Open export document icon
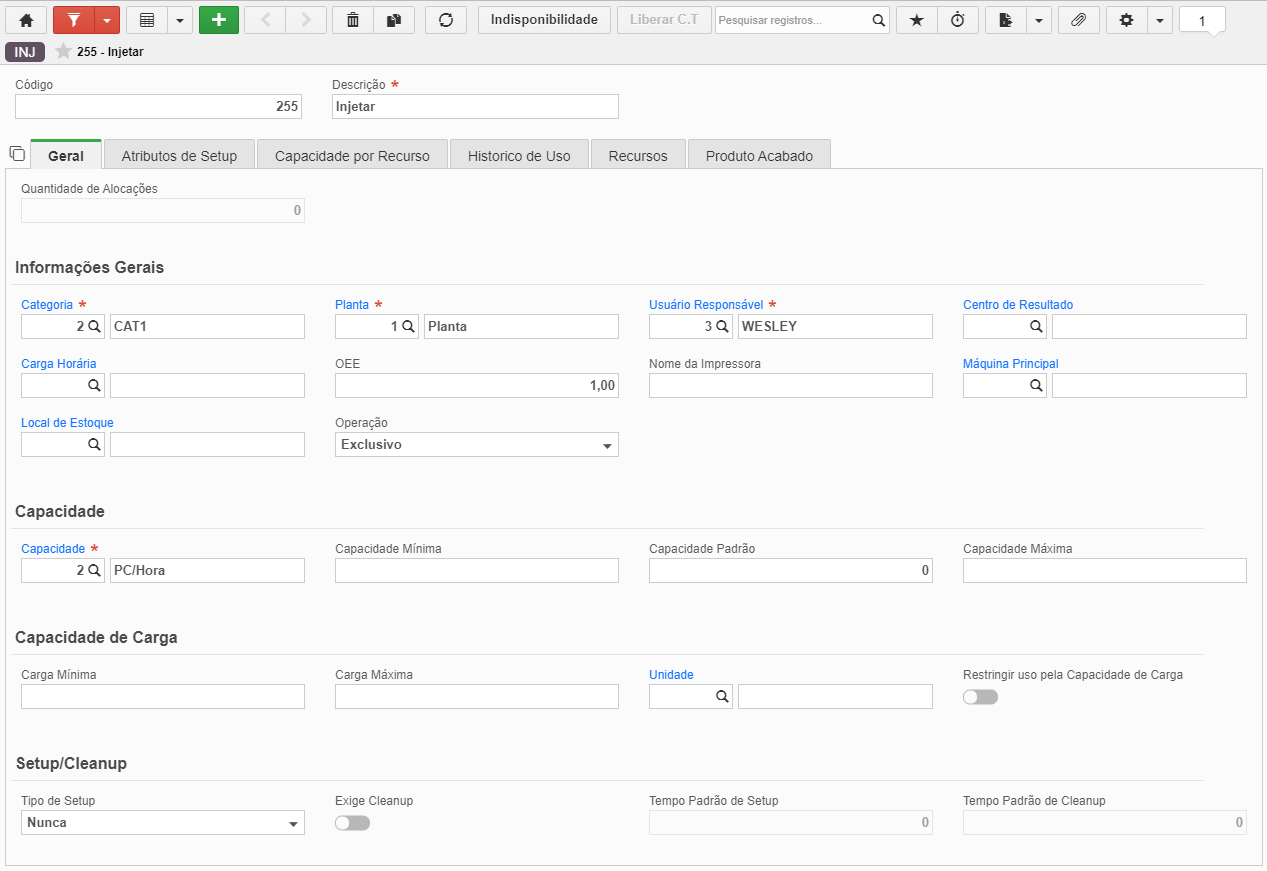1267x871 pixels. point(1005,20)
